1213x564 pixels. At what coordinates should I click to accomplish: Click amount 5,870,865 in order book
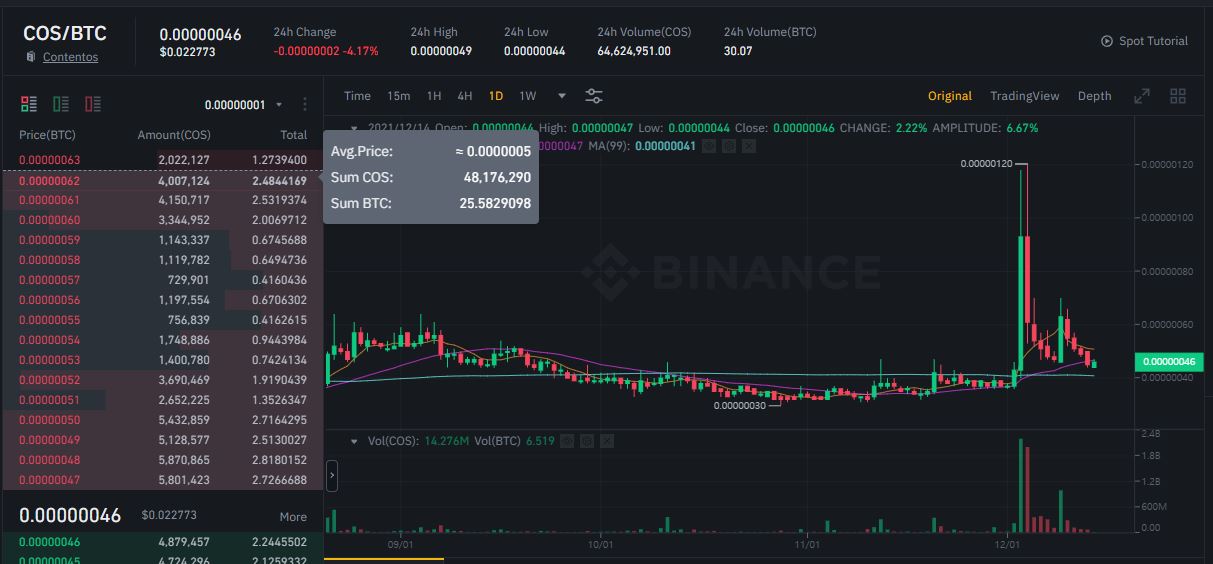[x=184, y=460]
